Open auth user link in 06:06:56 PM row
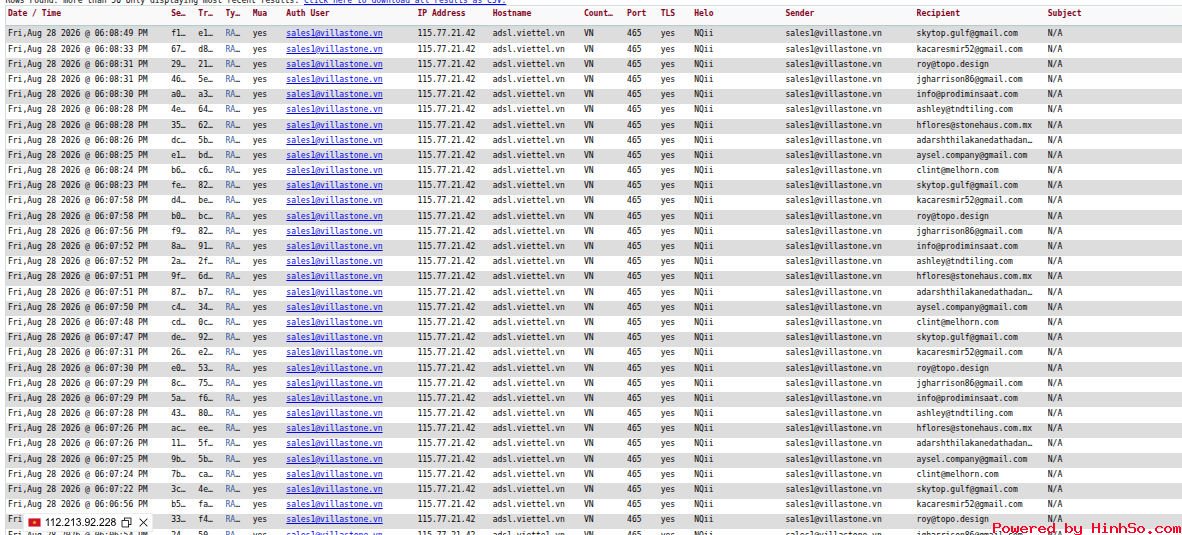The width and height of the screenshot is (1182, 535). click(334, 504)
